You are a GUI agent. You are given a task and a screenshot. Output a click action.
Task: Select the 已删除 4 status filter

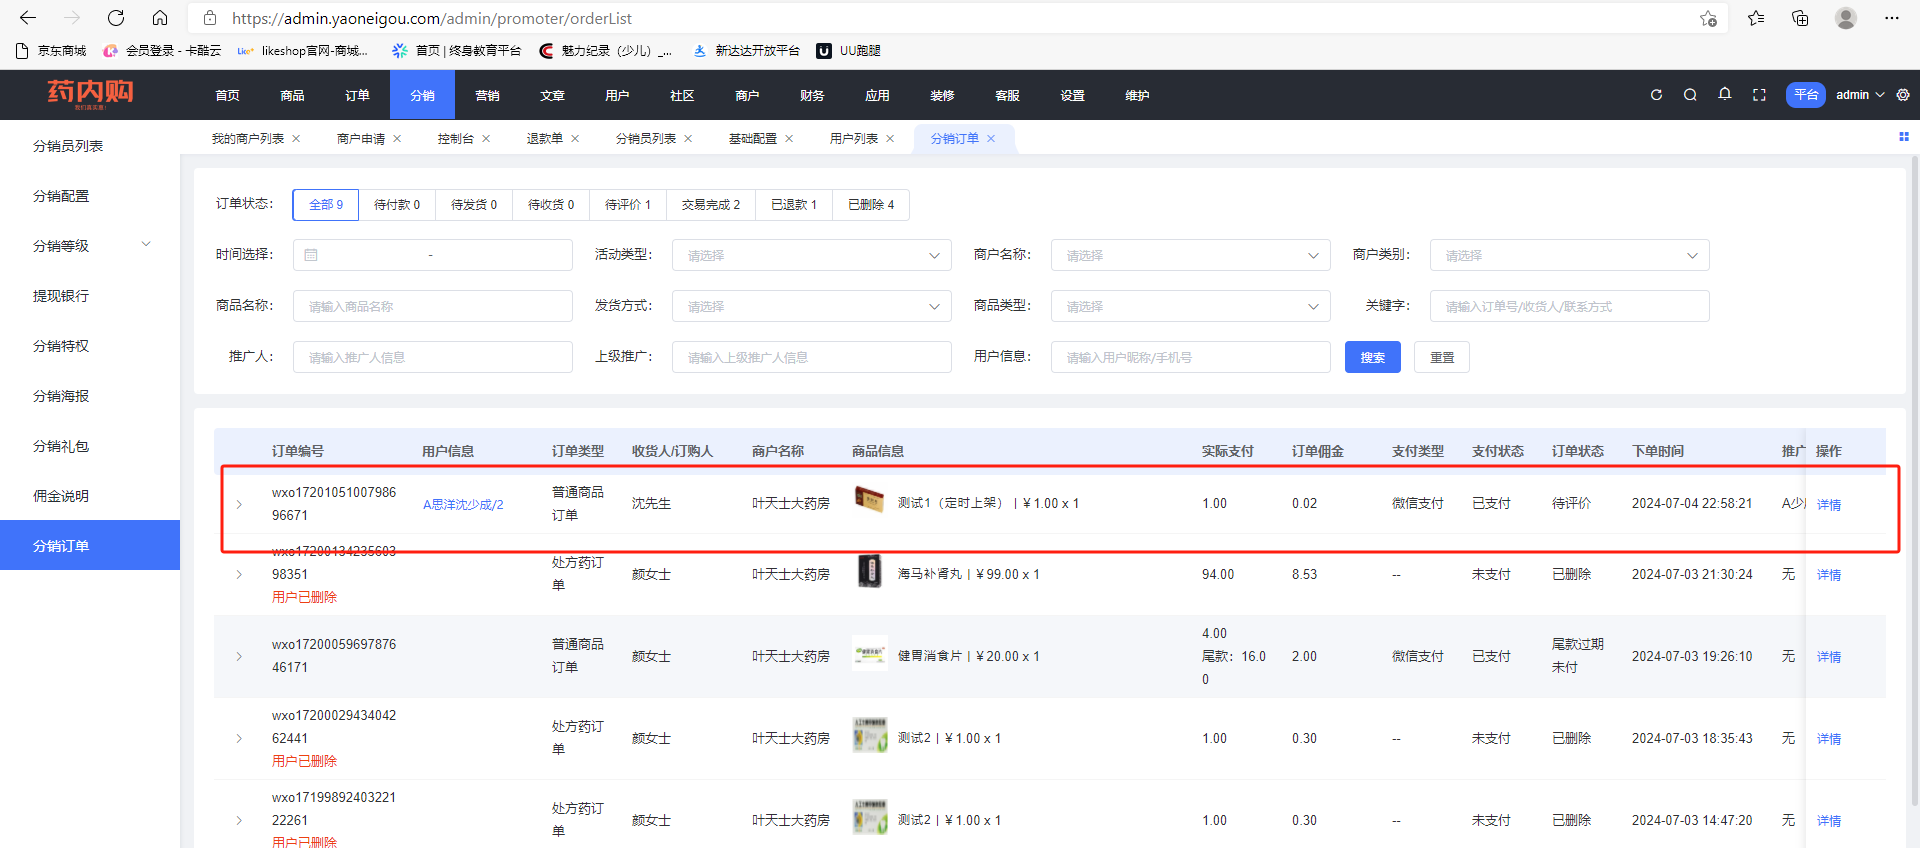tap(871, 205)
